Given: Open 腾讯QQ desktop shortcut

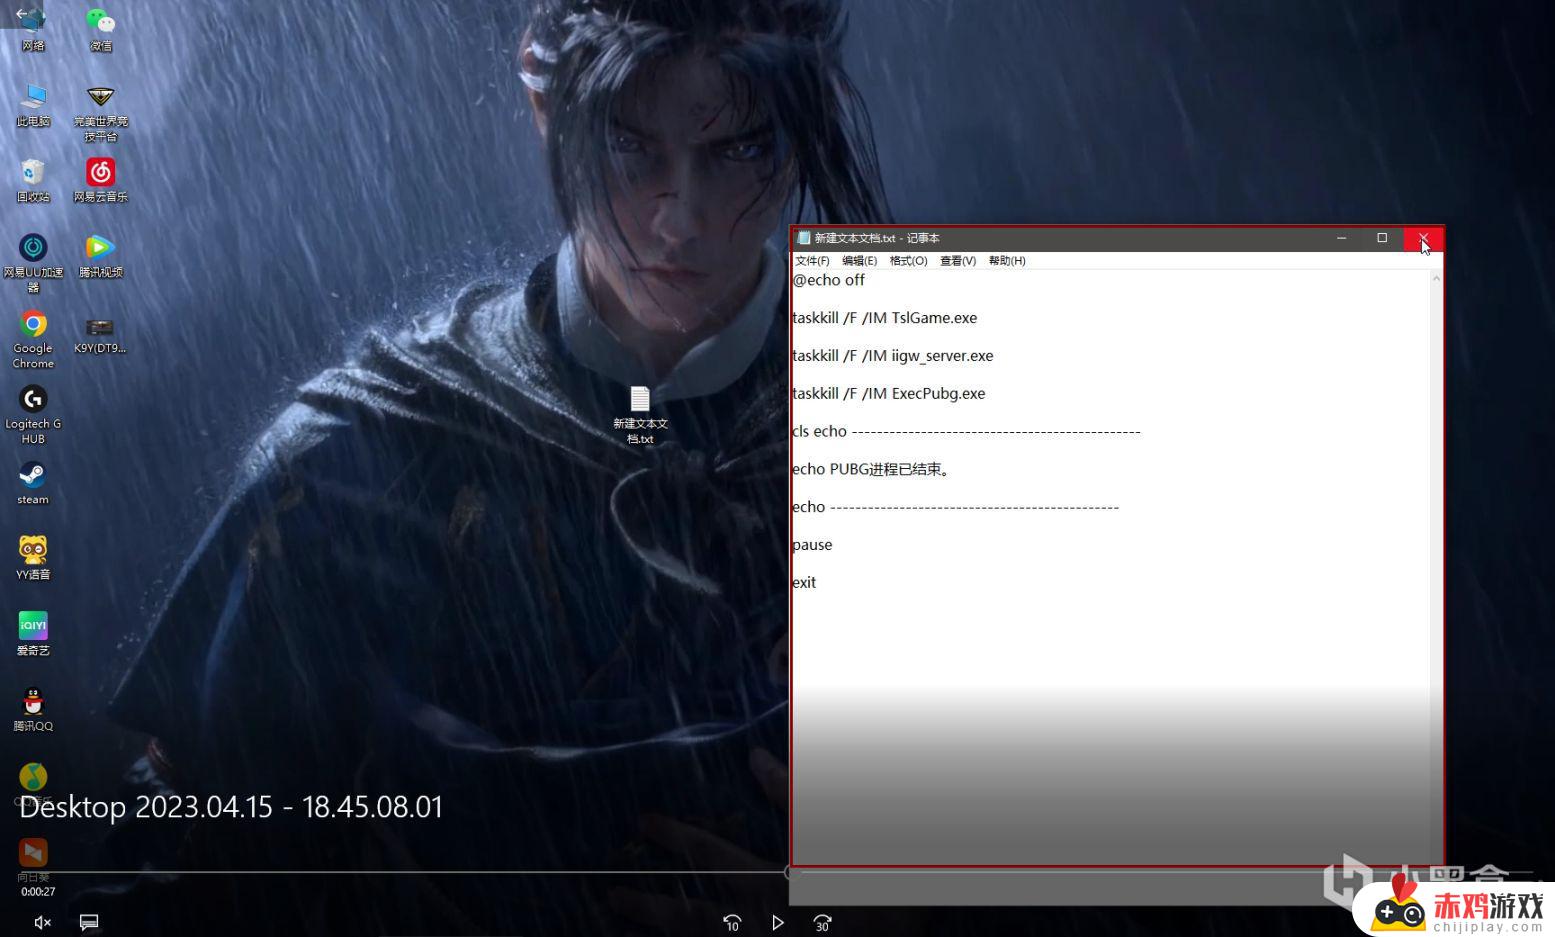Looking at the screenshot, I should 33,709.
